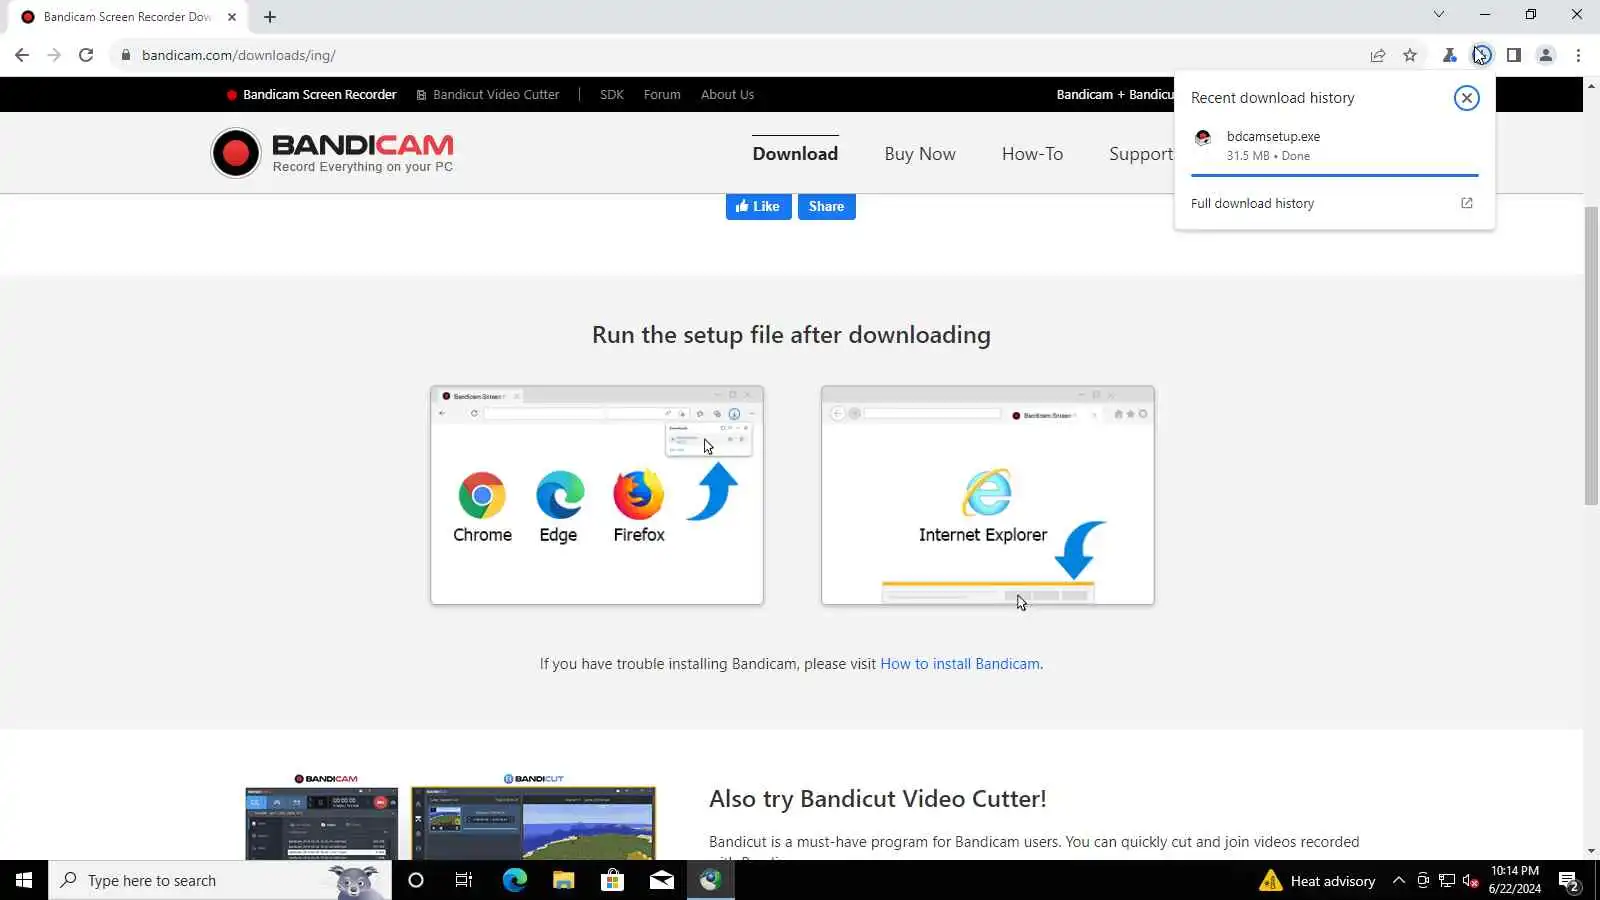Open the taskbar clock and calendar
Viewport: 1600px width, 900px height.
(x=1515, y=880)
